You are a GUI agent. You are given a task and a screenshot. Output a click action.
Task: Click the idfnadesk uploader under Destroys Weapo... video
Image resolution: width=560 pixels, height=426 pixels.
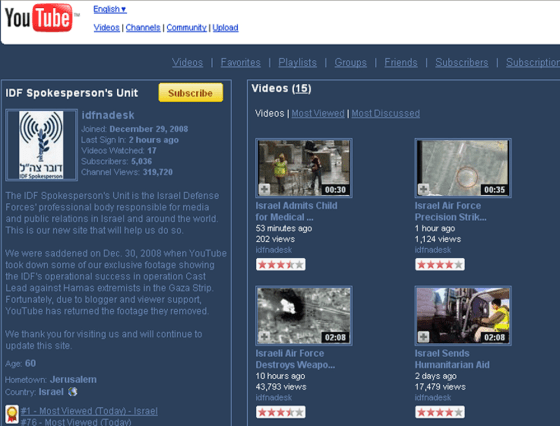pyautogui.click(x=274, y=397)
